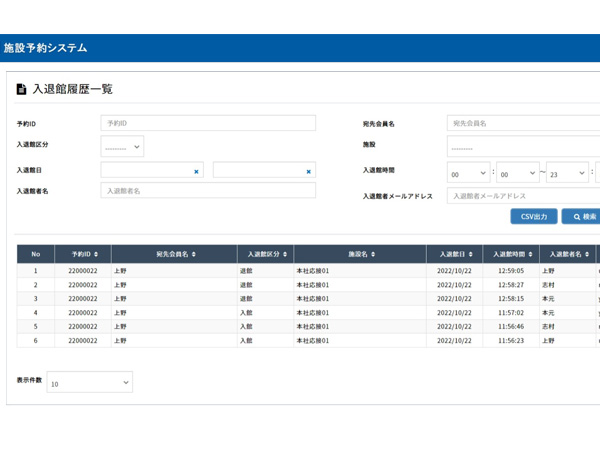
Task: Click the 検索 search button
Action: (x=582, y=216)
